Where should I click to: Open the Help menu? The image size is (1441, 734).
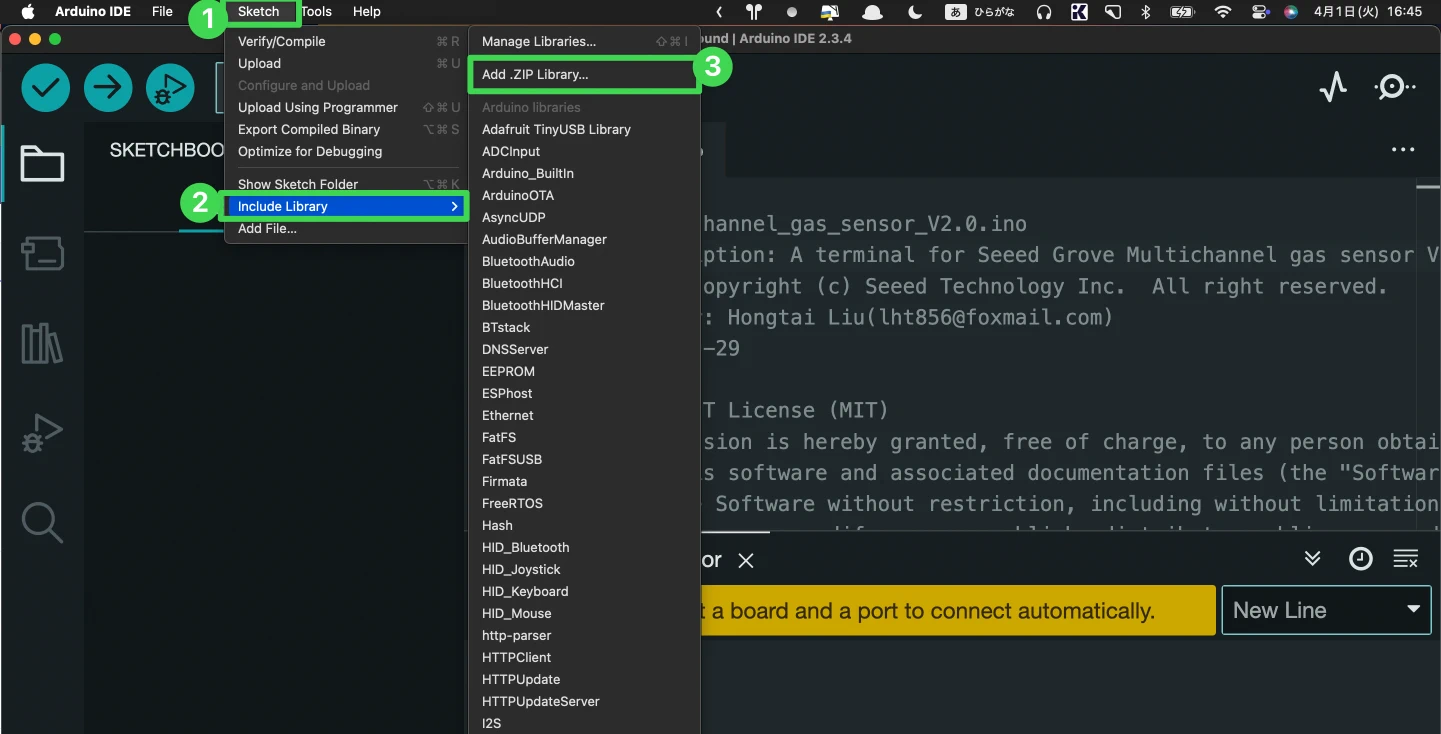(x=367, y=12)
